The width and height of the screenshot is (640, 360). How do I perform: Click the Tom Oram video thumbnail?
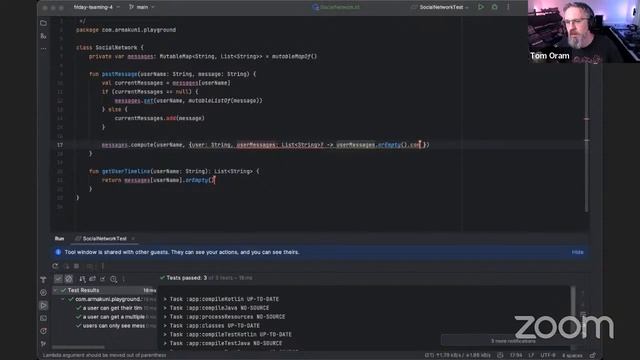tap(584, 31)
